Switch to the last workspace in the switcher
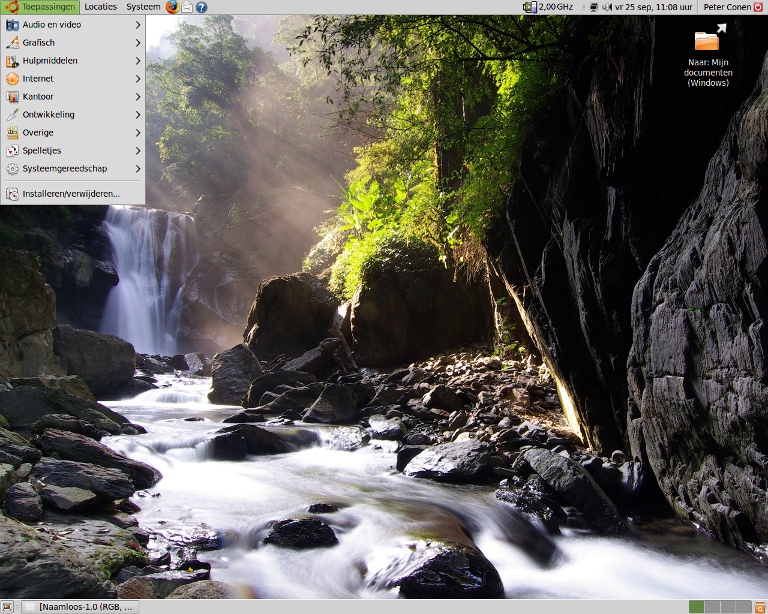The height and width of the screenshot is (614, 768). tap(744, 607)
